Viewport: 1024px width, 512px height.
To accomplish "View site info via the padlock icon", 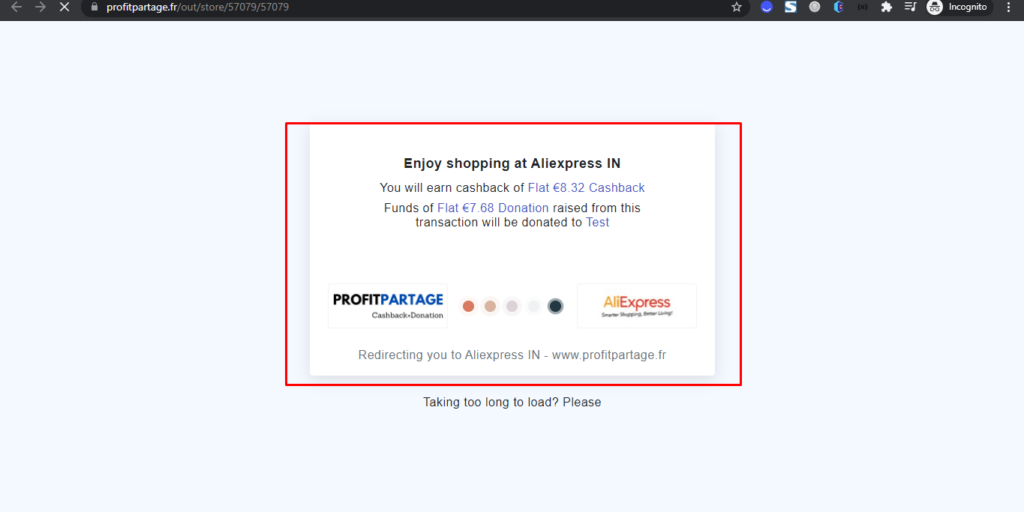I will (95, 7).
